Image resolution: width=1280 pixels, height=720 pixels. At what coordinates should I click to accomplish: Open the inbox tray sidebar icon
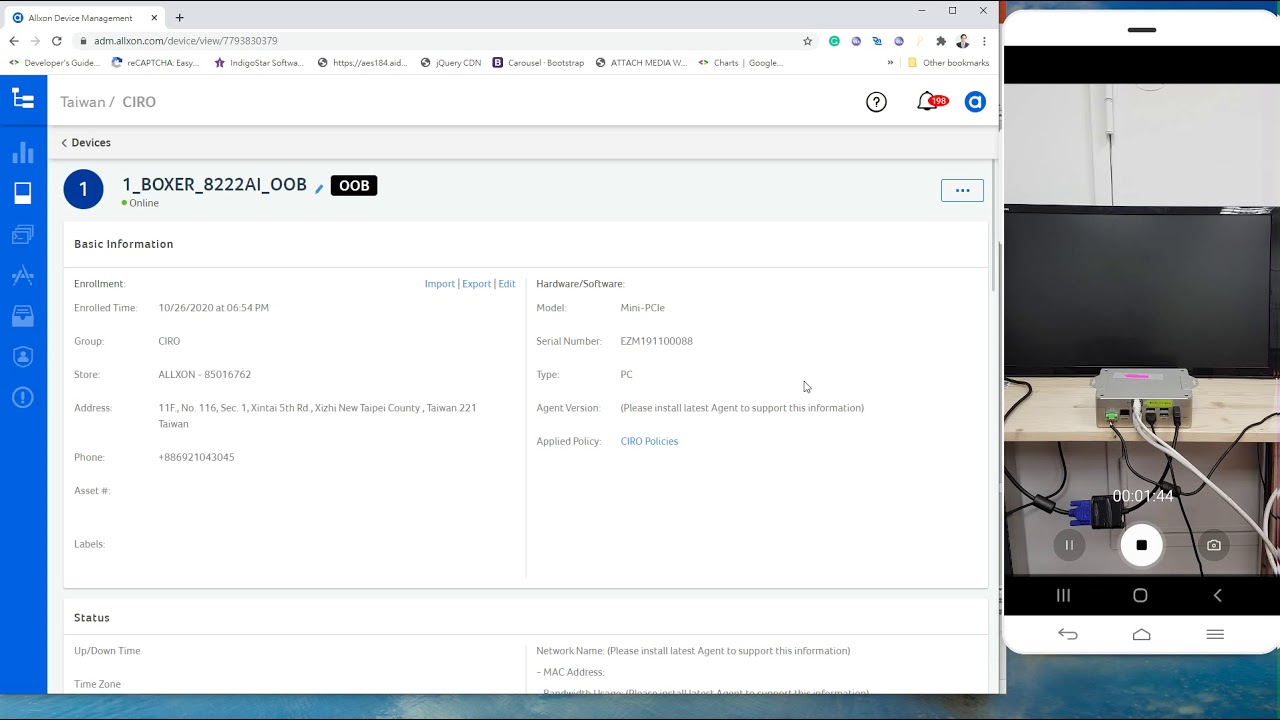tap(23, 316)
